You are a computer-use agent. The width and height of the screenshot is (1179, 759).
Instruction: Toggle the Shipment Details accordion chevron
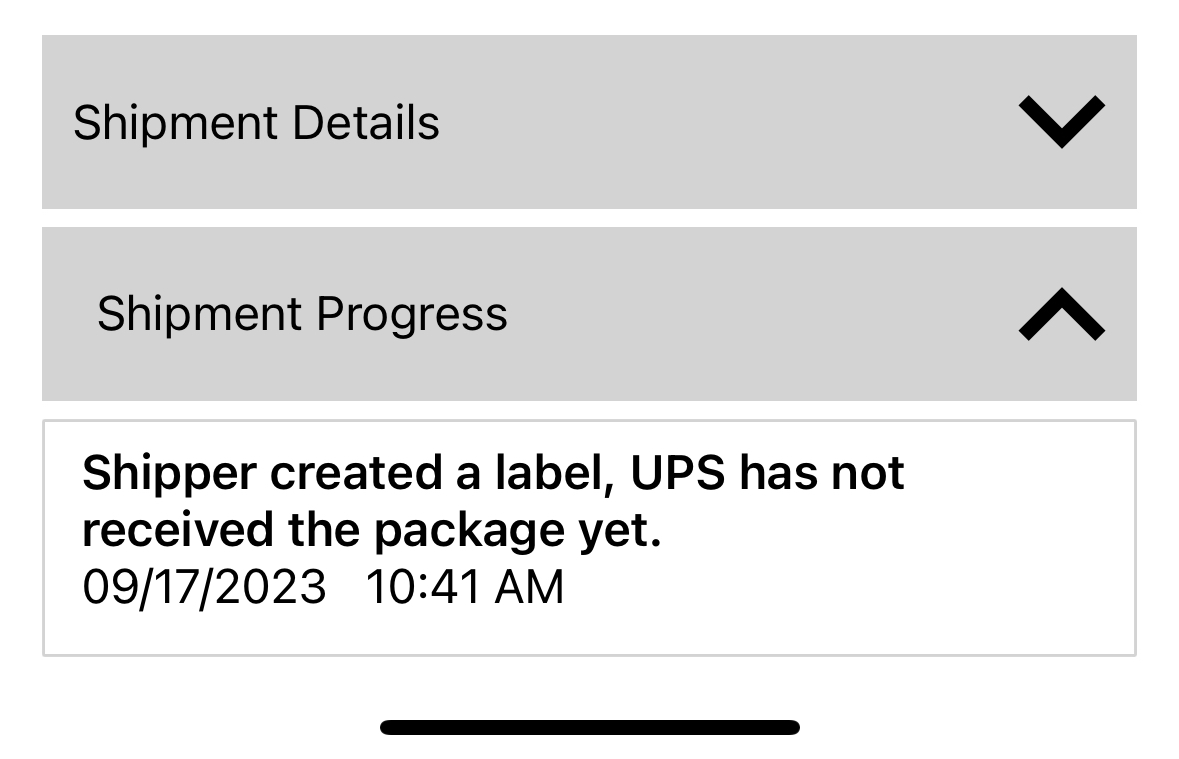[x=1061, y=122]
